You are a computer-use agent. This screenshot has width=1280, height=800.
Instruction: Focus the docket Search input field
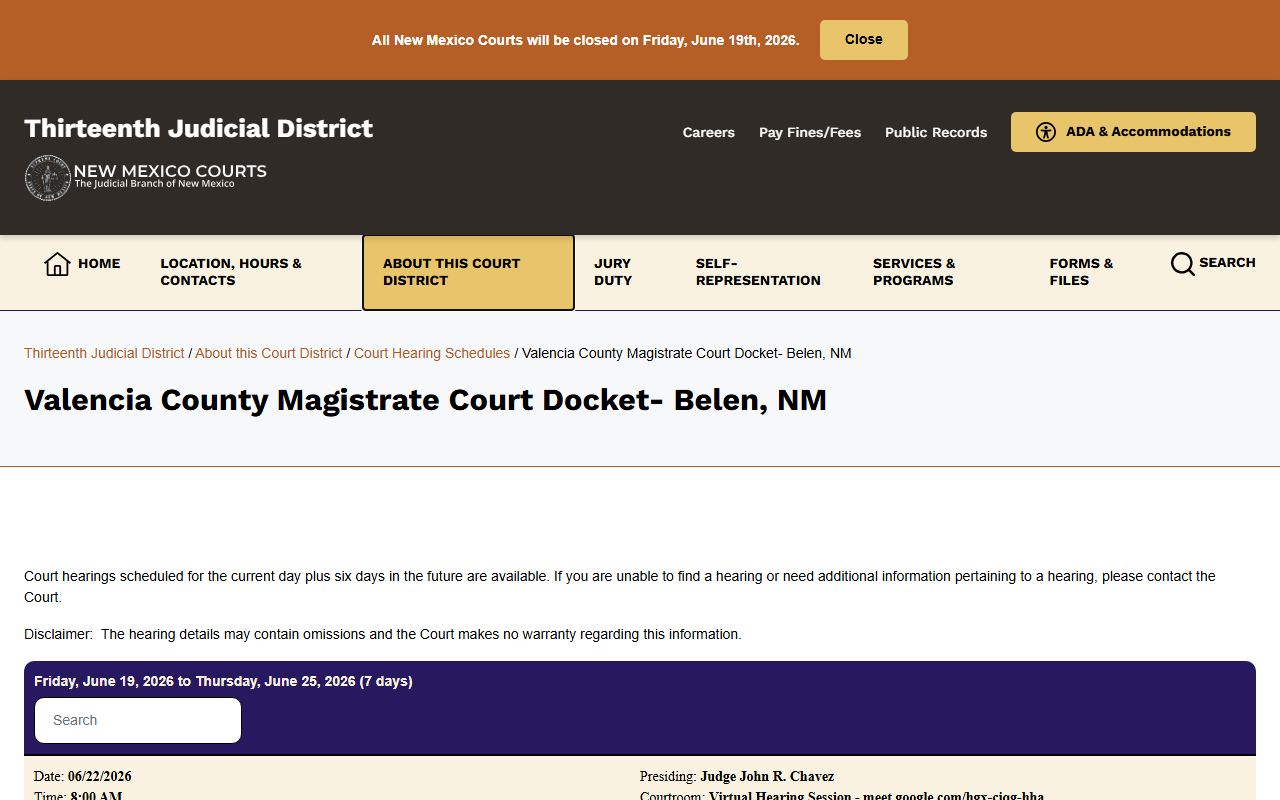pyautogui.click(x=138, y=720)
